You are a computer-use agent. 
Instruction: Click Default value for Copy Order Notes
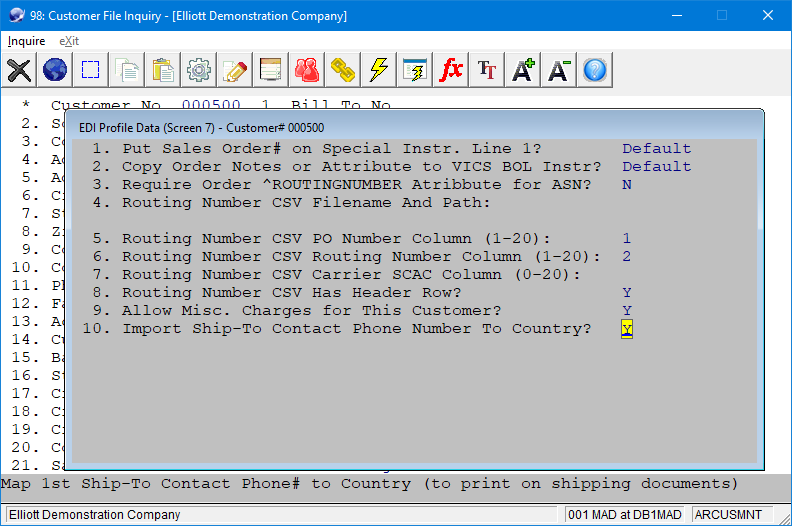[x=657, y=166]
